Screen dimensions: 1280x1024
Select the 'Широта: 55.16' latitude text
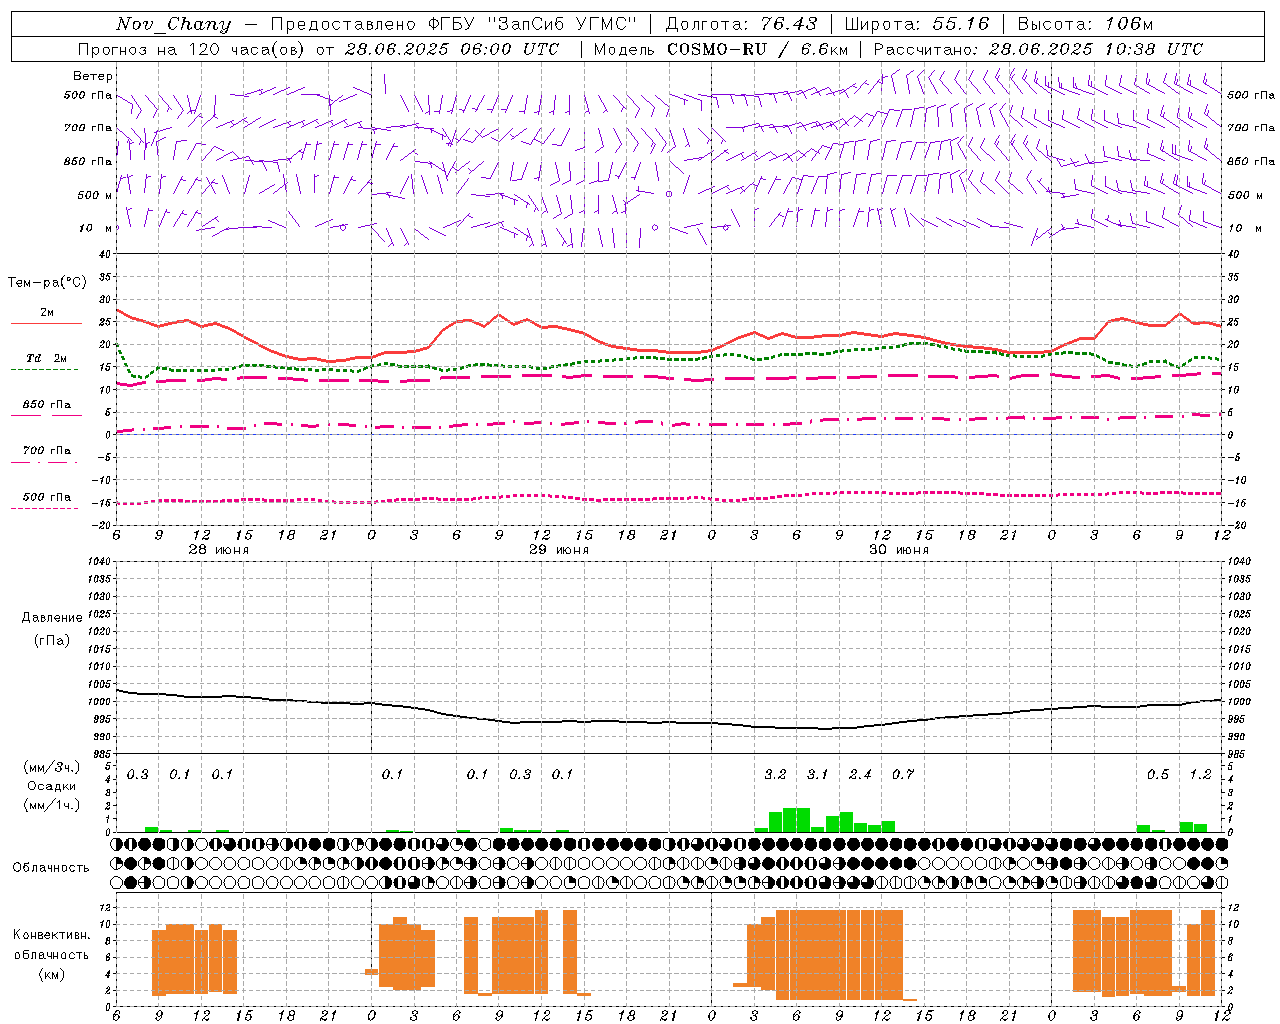pos(917,24)
